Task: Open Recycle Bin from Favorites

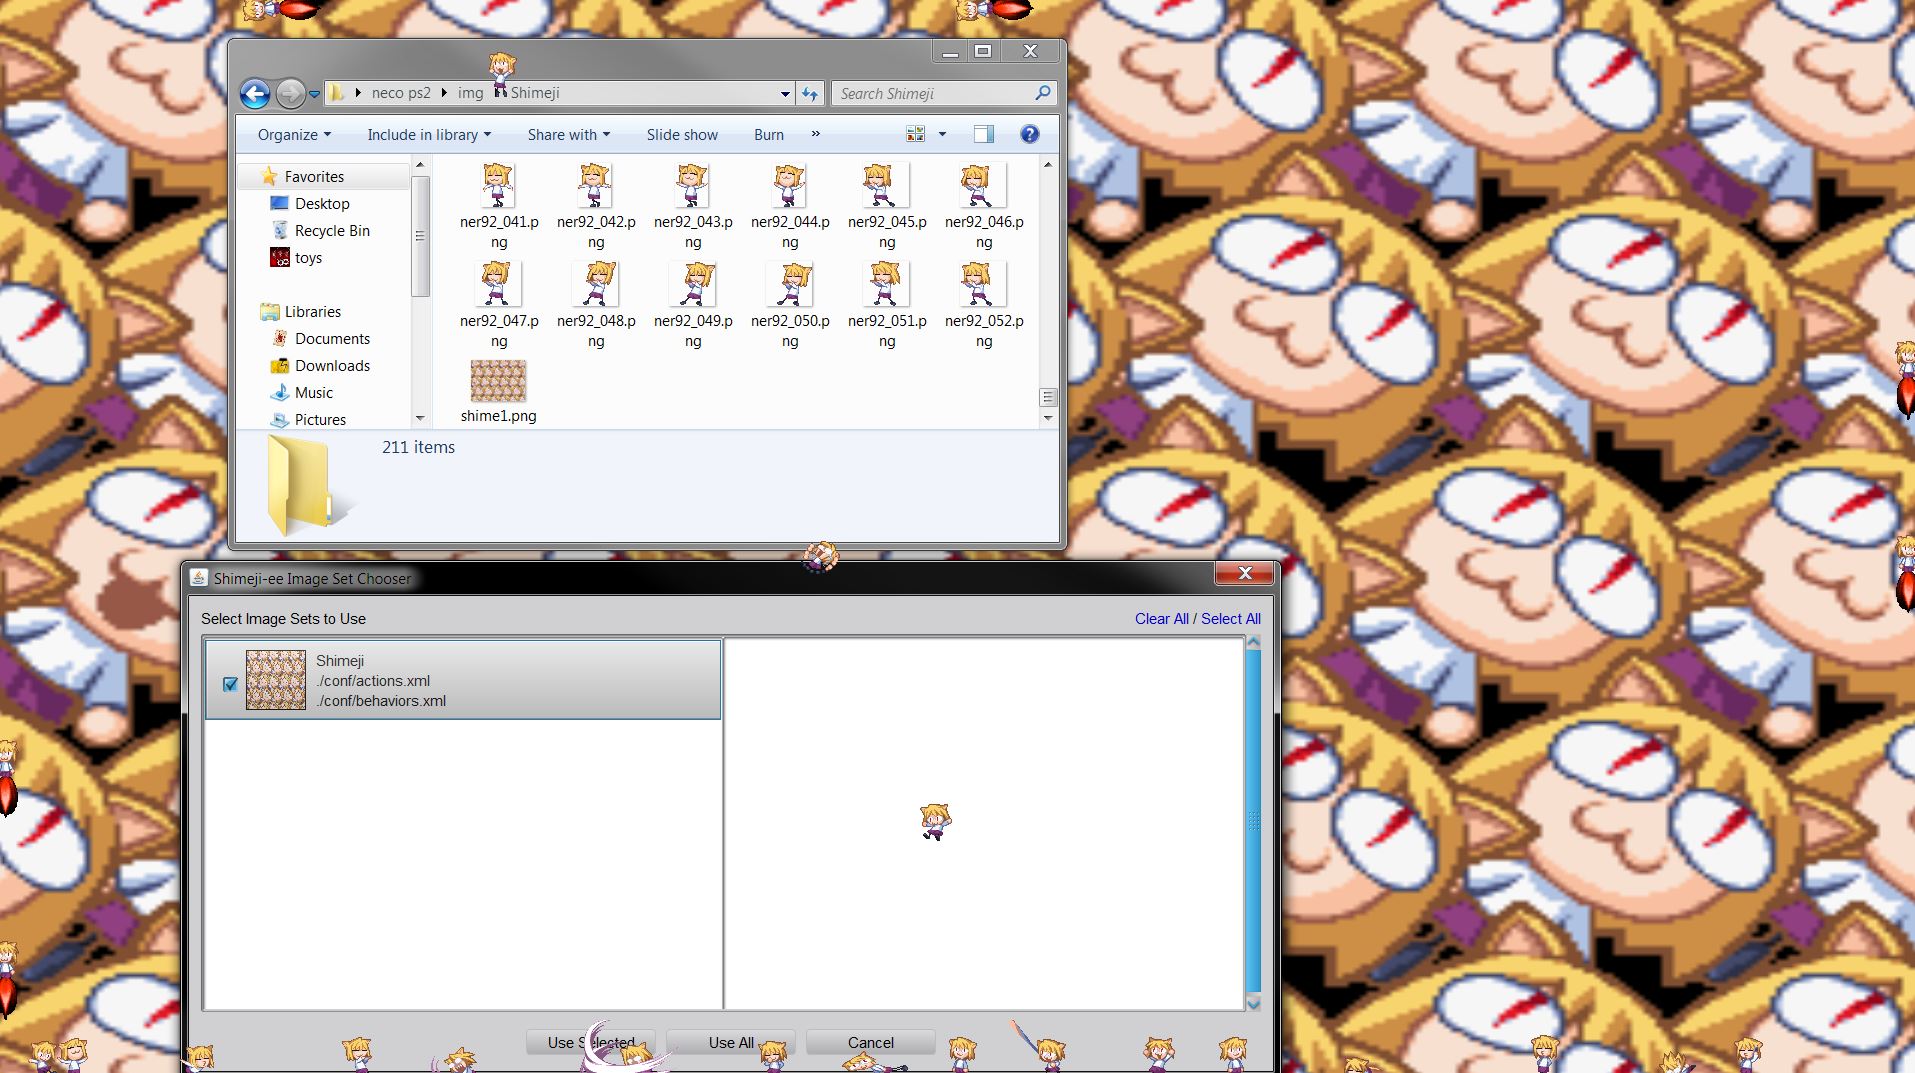Action: click(332, 231)
